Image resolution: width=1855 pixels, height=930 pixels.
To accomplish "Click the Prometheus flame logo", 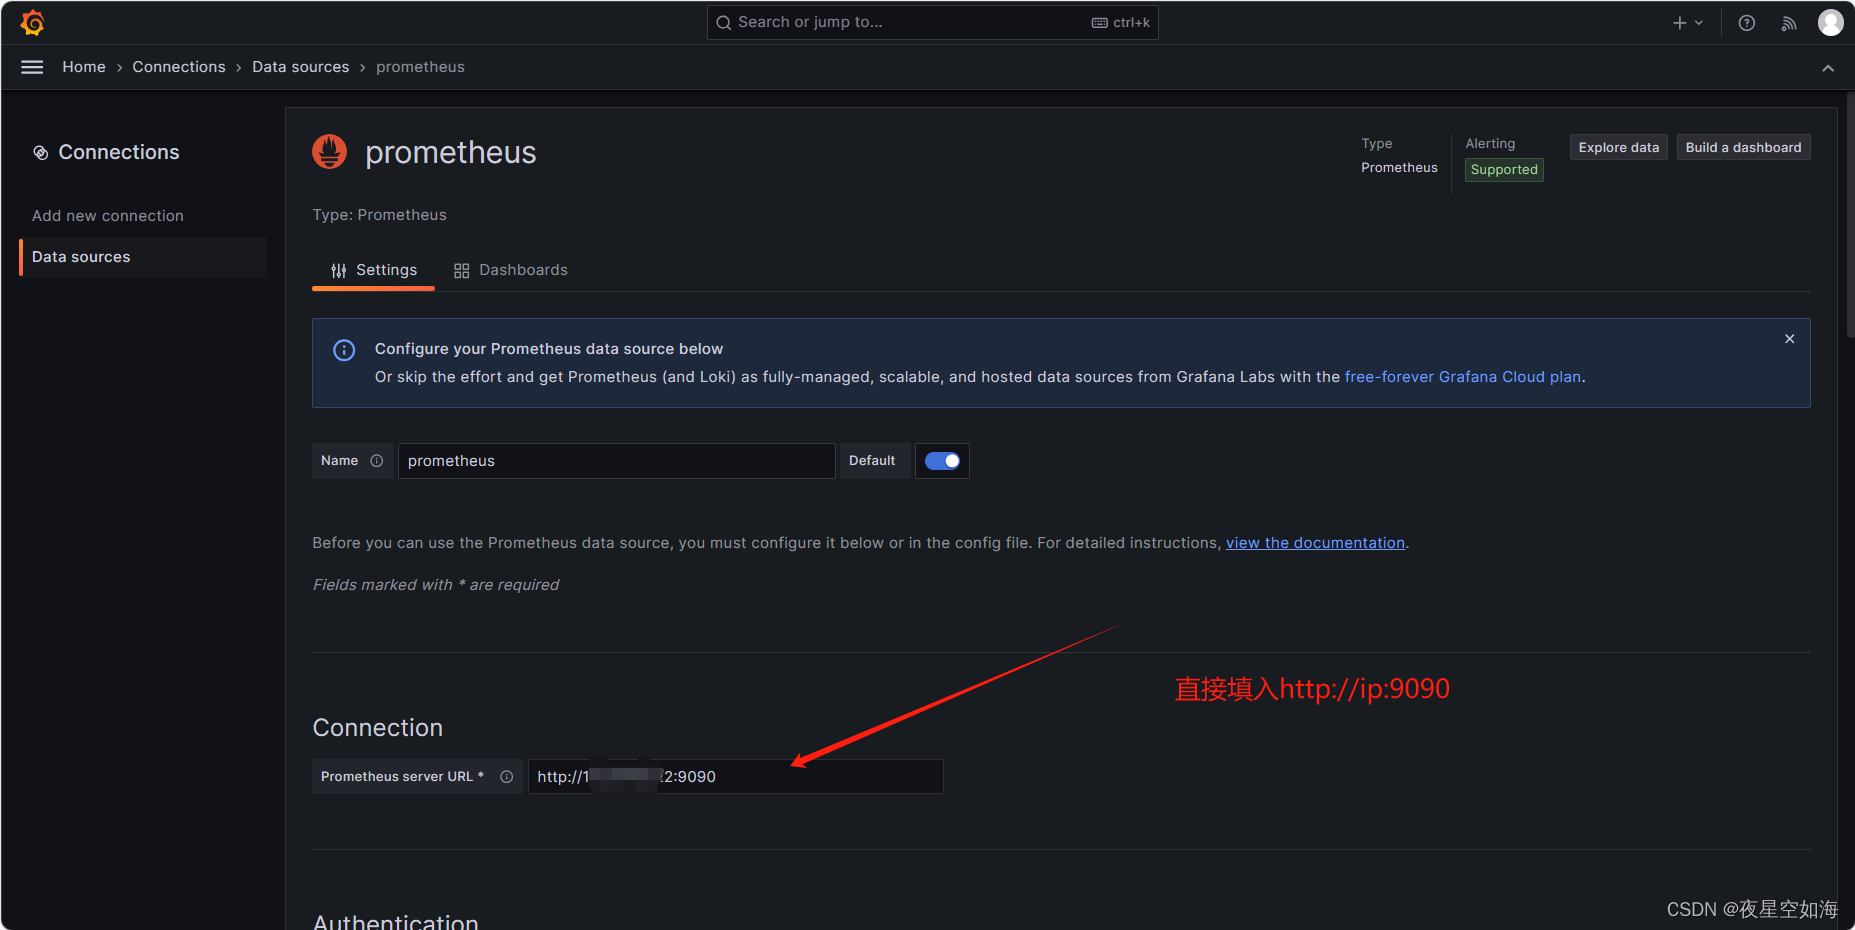I will (x=330, y=152).
